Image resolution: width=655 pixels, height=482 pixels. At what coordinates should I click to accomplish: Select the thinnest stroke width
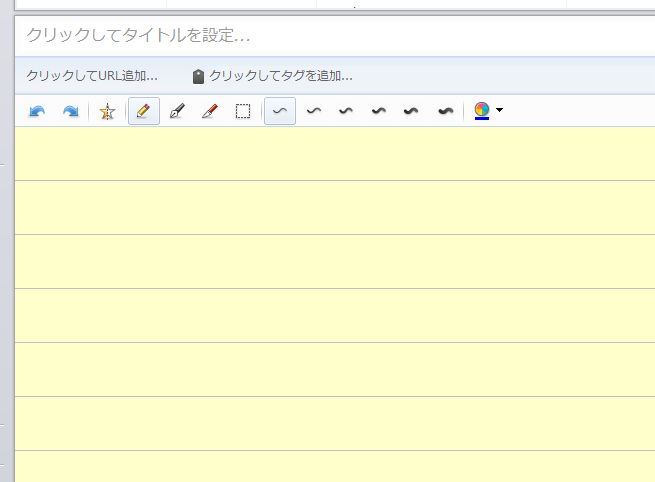click(280, 111)
